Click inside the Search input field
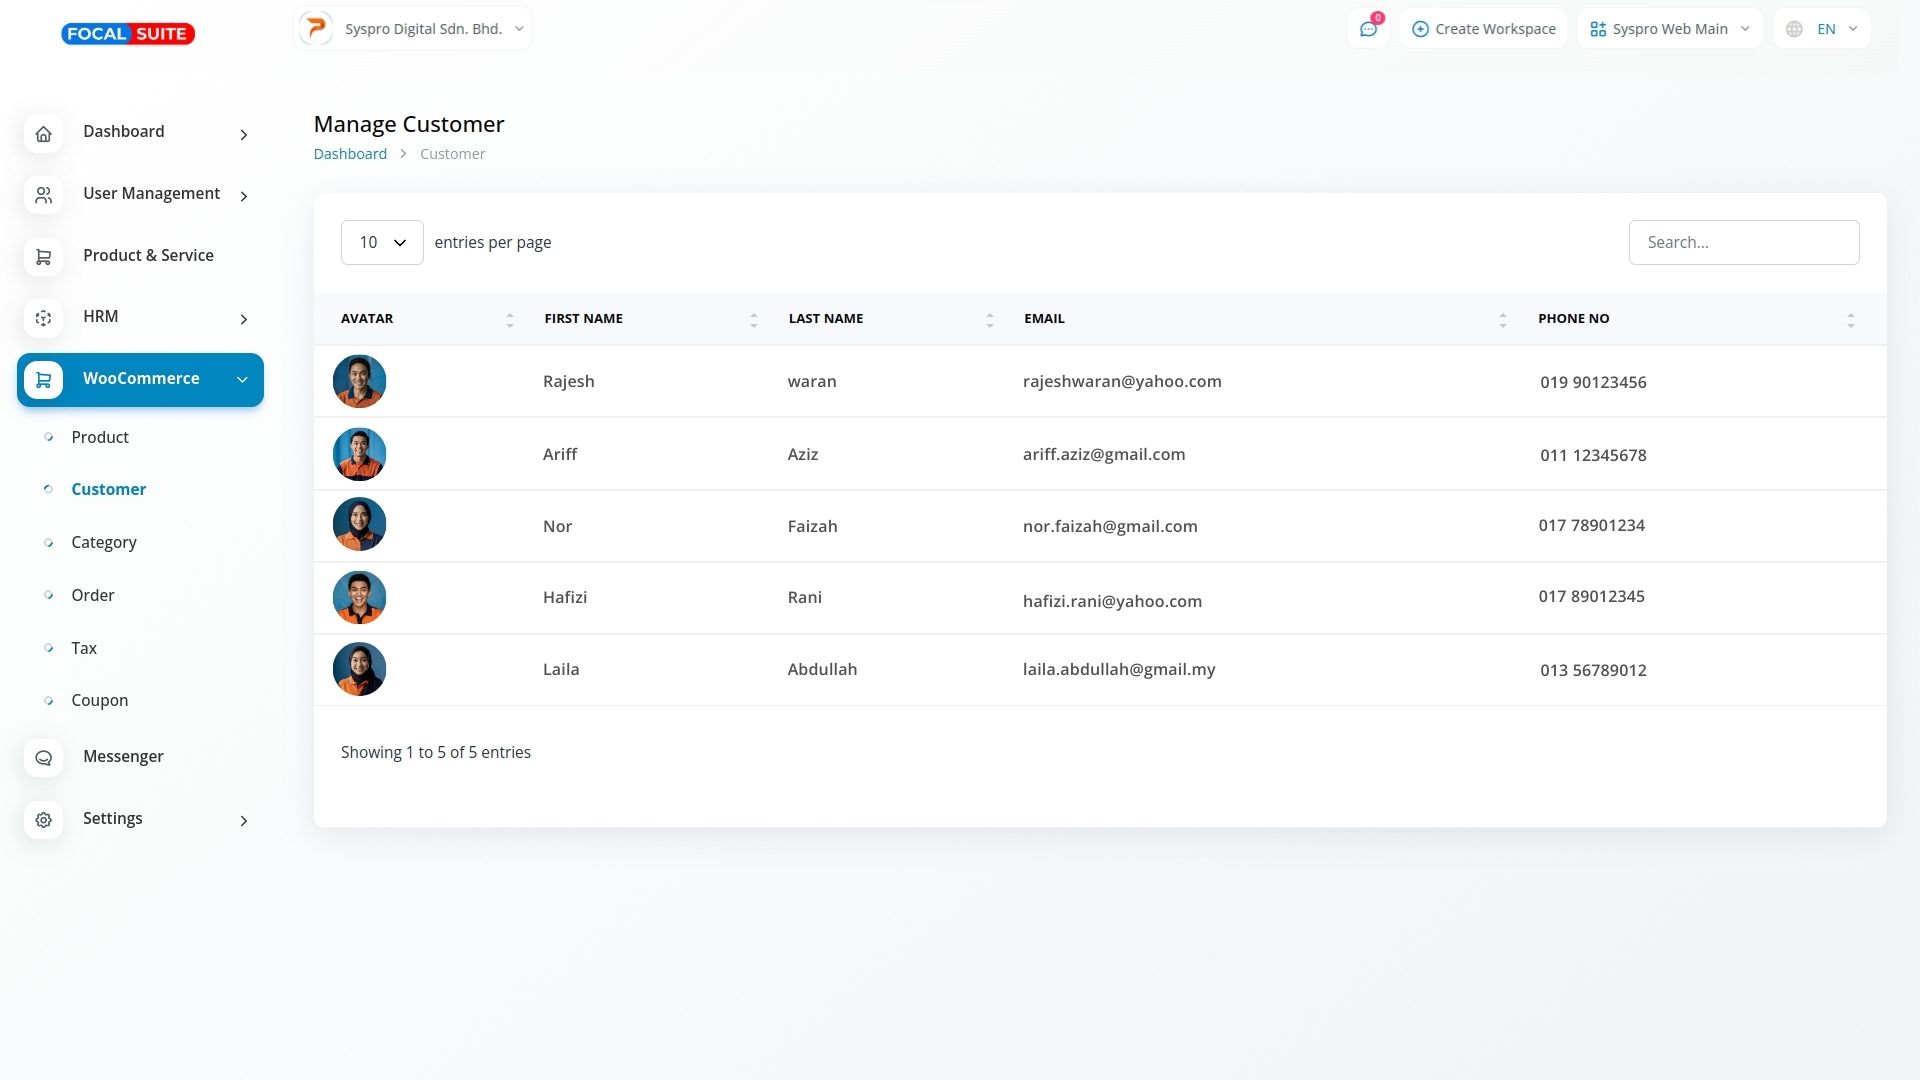The width and height of the screenshot is (1920, 1080). point(1743,243)
